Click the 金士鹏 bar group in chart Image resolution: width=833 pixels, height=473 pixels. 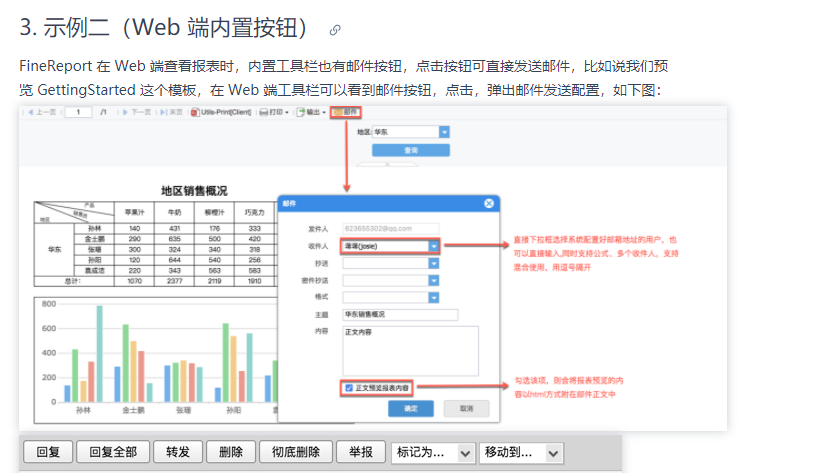click(133, 363)
